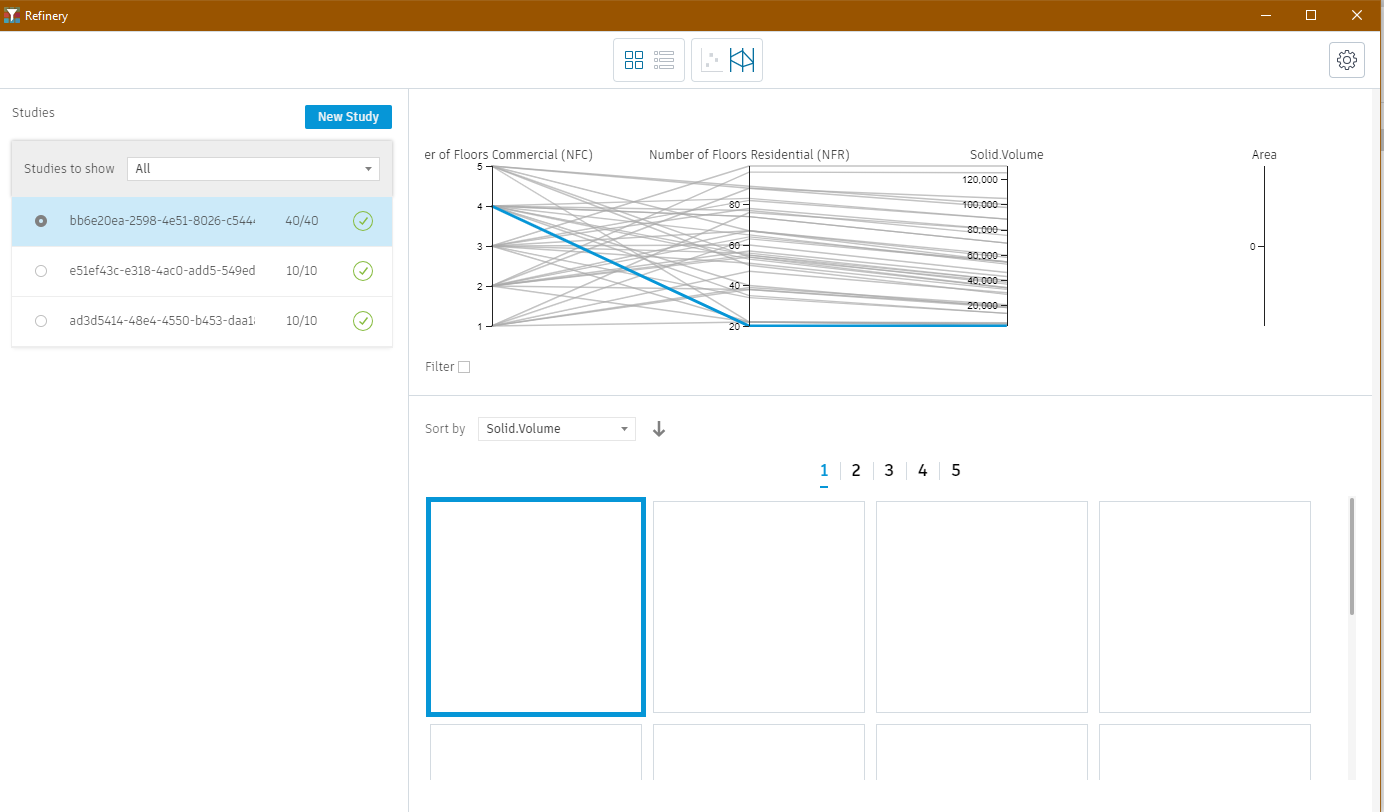Click the 40/40 count on the first study

(302, 221)
